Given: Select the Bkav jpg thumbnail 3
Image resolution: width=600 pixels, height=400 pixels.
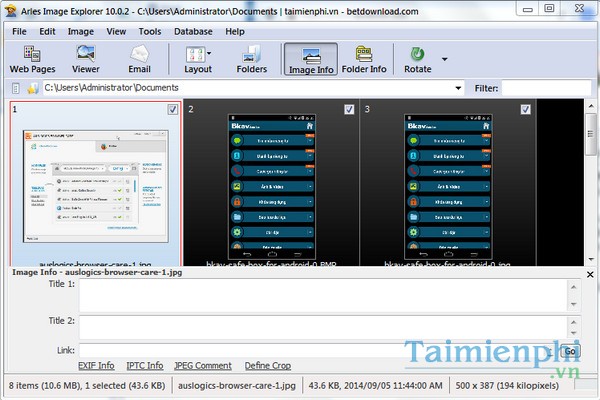Looking at the screenshot, I should coord(448,183).
